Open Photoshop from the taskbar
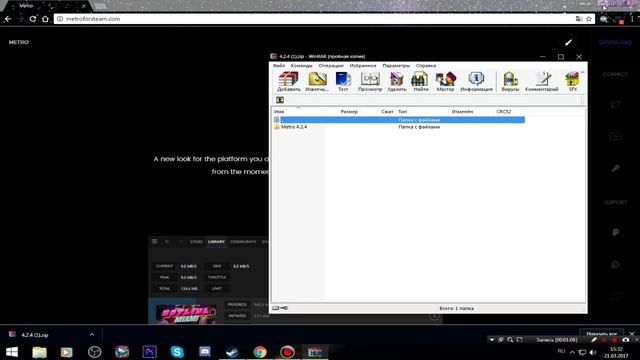 pyautogui.click(x=149, y=352)
